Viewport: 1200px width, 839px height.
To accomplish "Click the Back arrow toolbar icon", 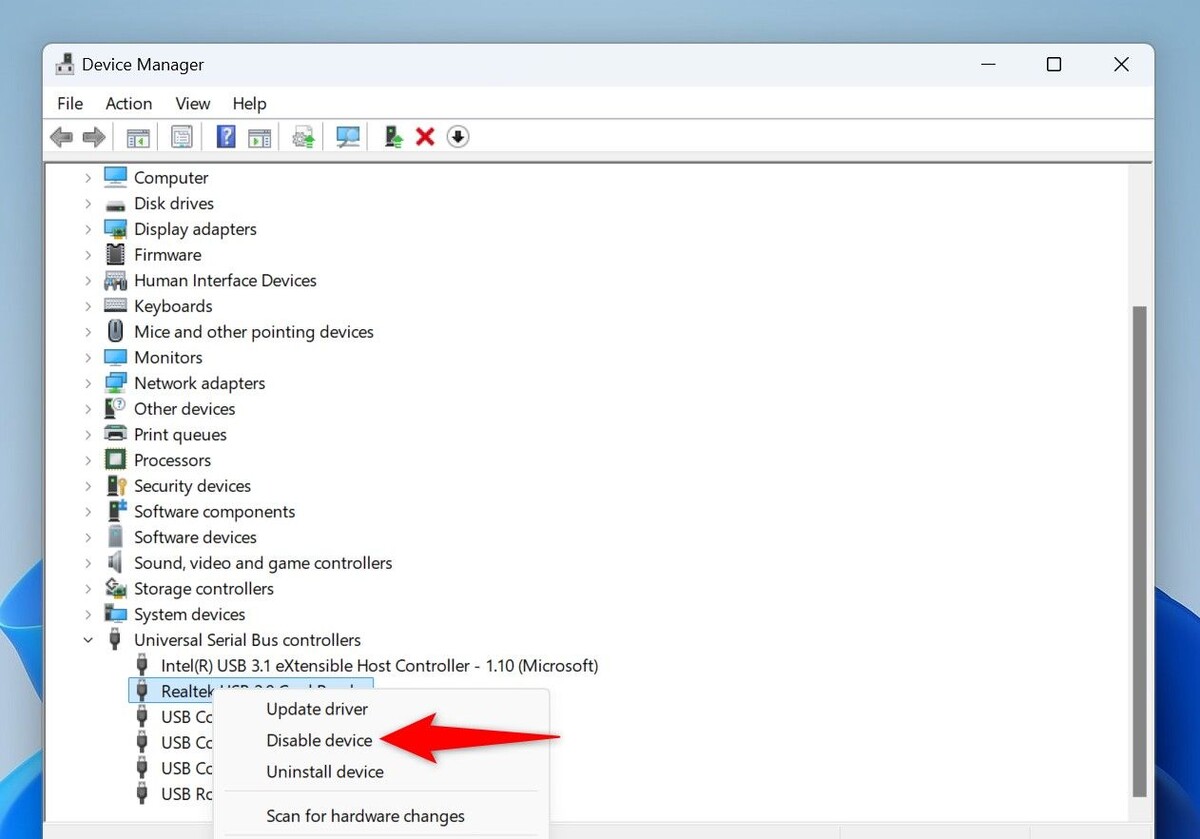I will [x=61, y=137].
